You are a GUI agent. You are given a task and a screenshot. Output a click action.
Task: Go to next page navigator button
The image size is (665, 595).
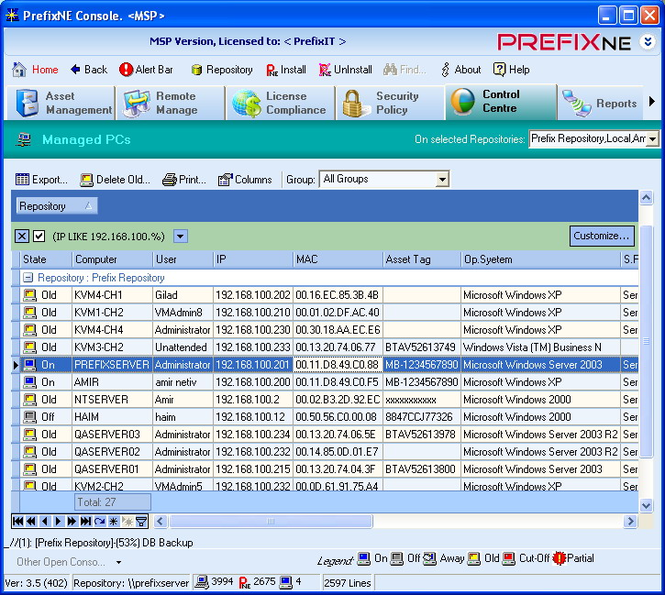72,521
